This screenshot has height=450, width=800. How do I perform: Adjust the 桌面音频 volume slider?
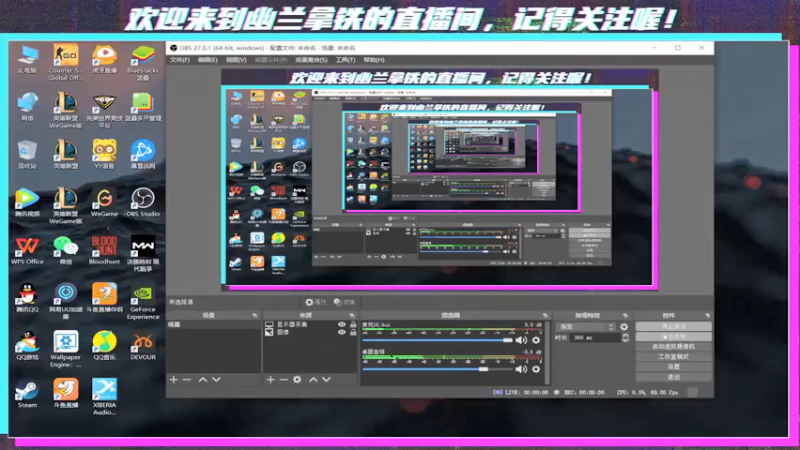(x=437, y=369)
